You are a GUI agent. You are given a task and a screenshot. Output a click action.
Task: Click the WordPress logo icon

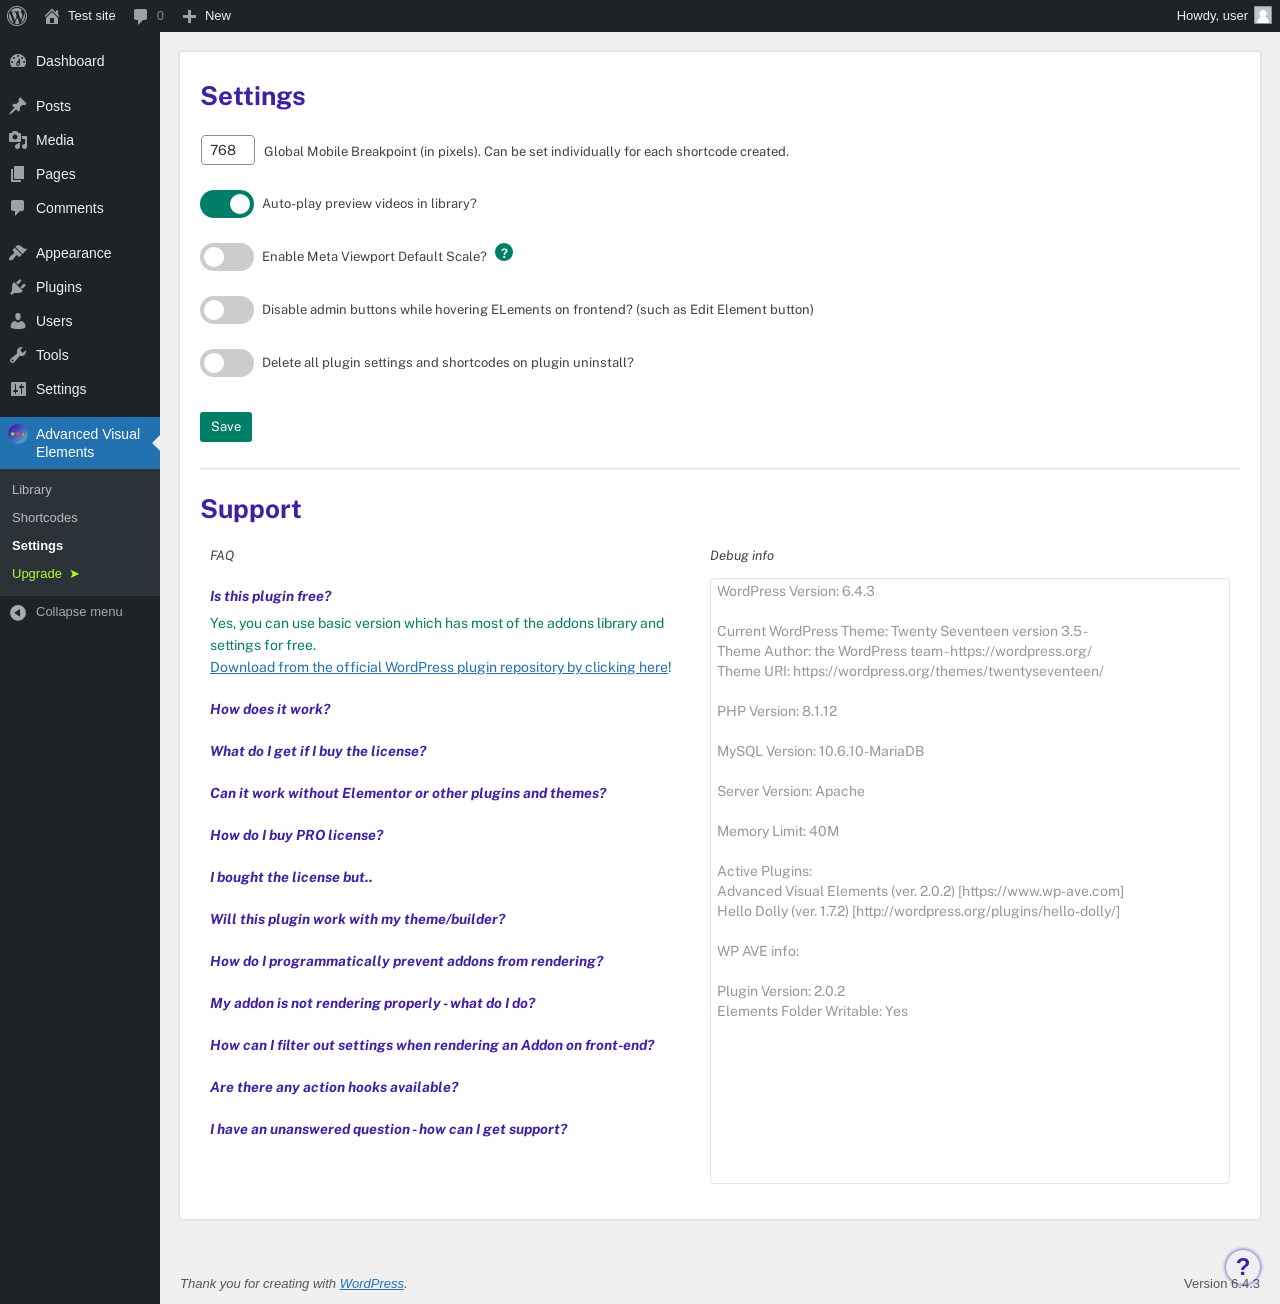pos(17,16)
